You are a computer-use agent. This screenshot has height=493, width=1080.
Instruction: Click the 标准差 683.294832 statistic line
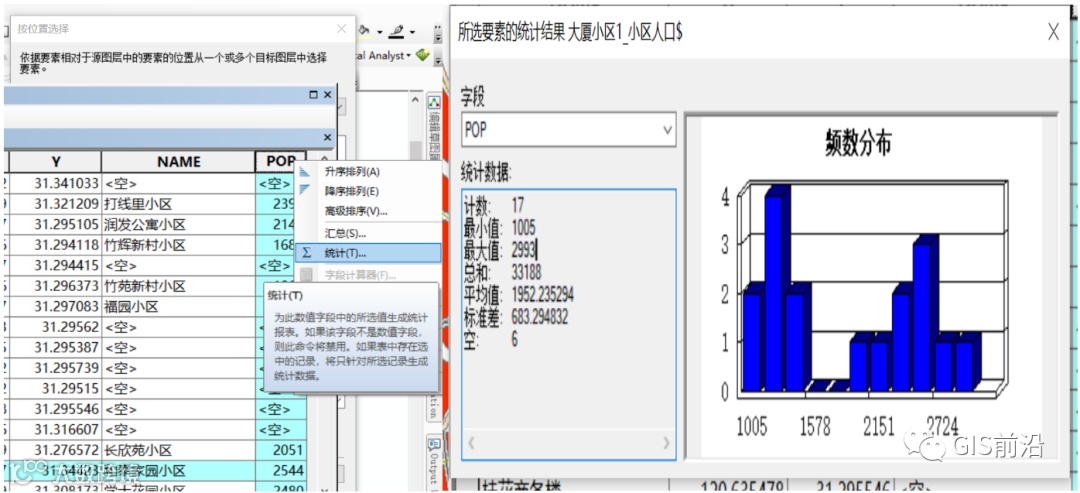pos(516,317)
